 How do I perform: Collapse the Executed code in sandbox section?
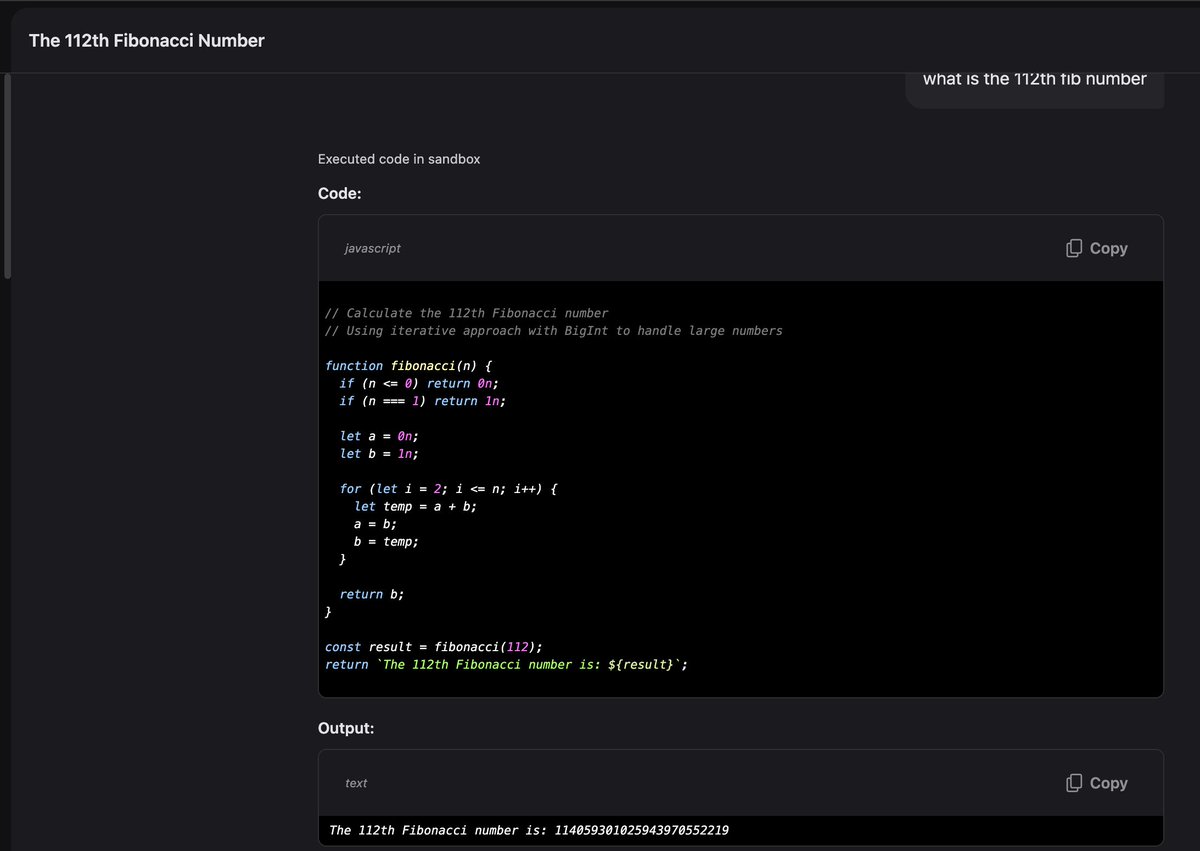point(398,159)
